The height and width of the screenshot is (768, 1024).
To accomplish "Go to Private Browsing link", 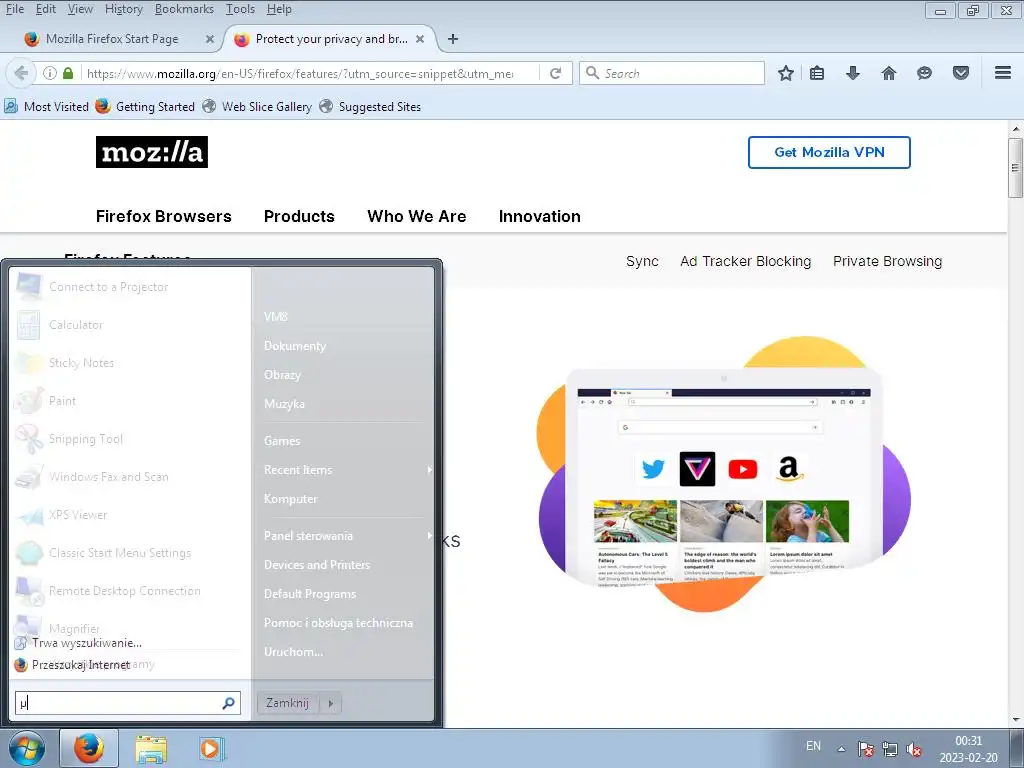I will pyautogui.click(x=888, y=261).
